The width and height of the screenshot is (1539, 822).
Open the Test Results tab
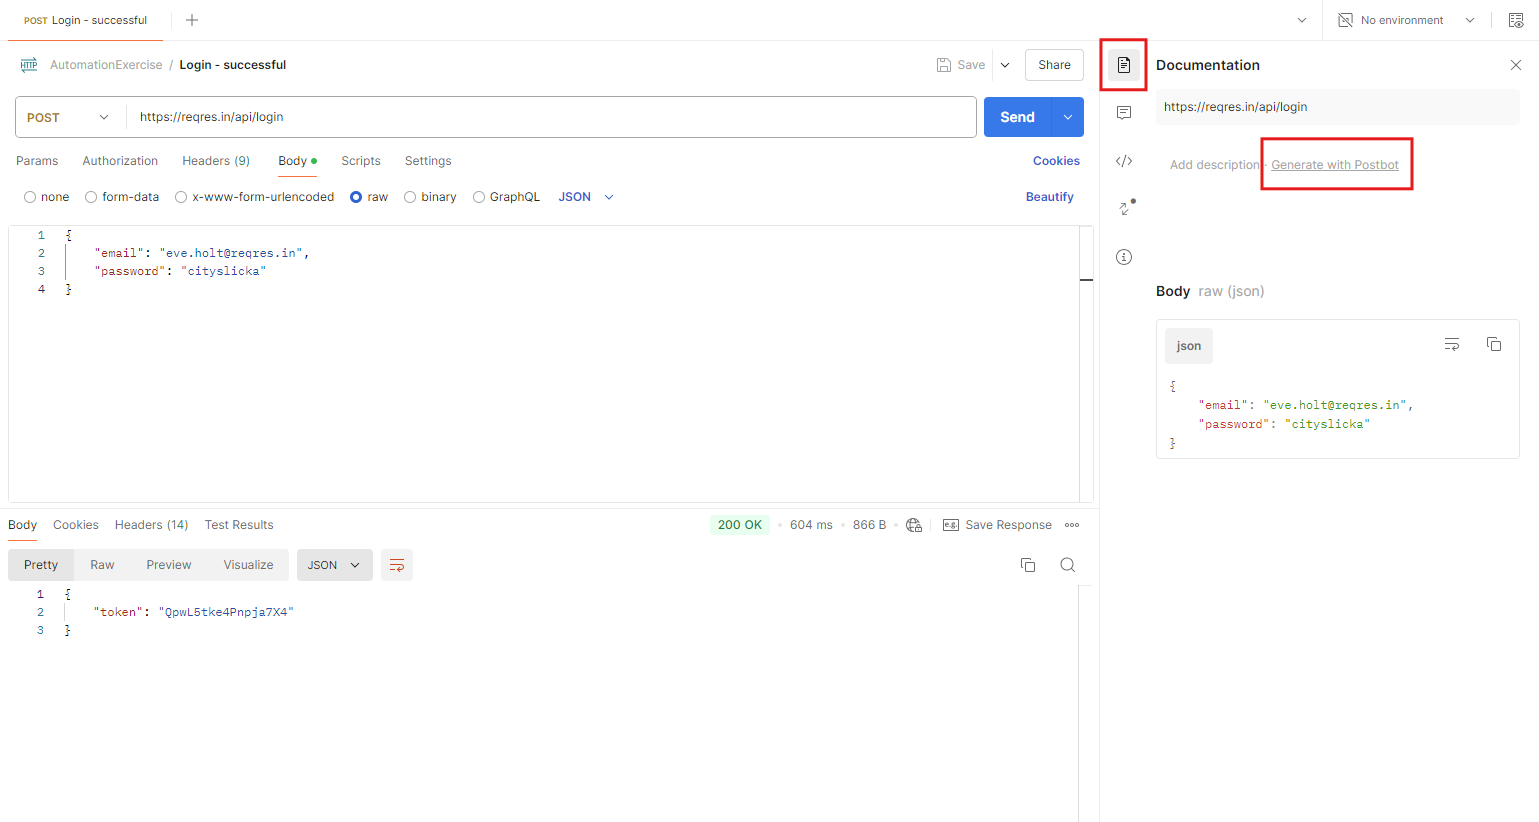(238, 525)
